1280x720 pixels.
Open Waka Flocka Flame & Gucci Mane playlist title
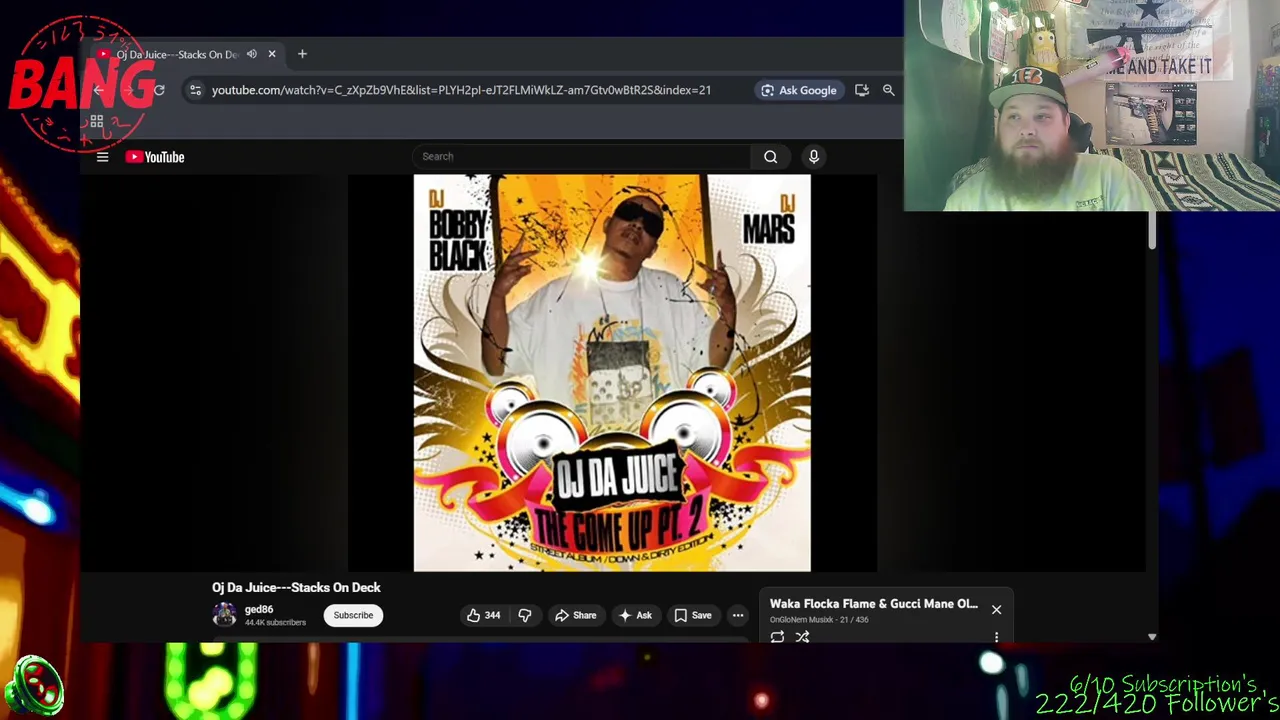coord(874,604)
